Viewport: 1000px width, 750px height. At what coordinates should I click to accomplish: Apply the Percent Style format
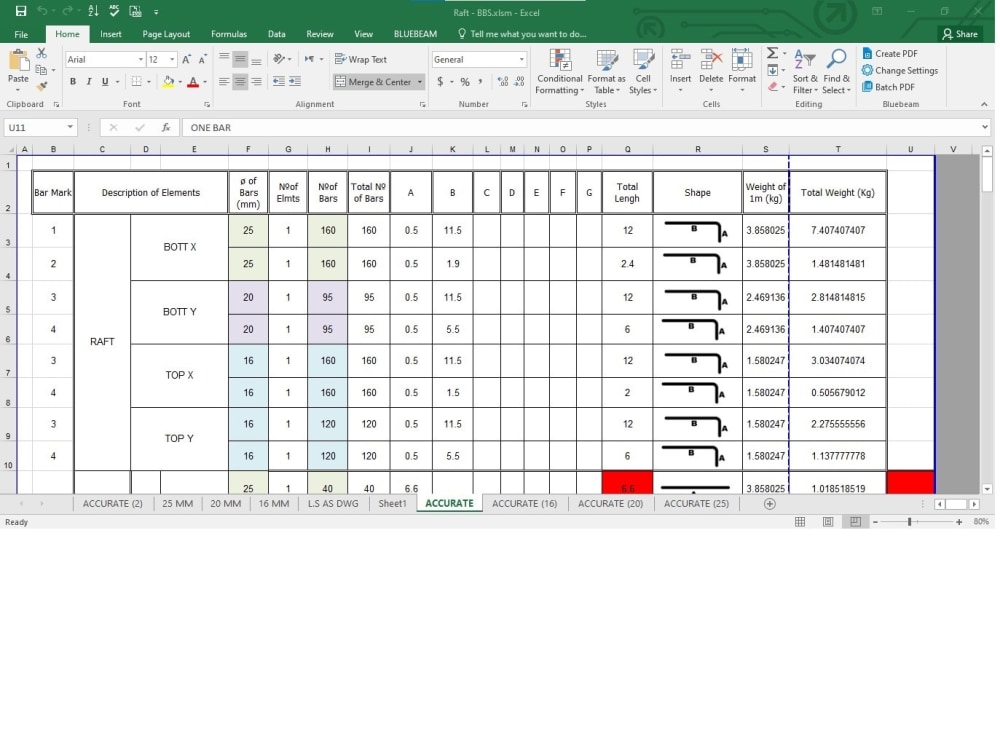tap(464, 82)
